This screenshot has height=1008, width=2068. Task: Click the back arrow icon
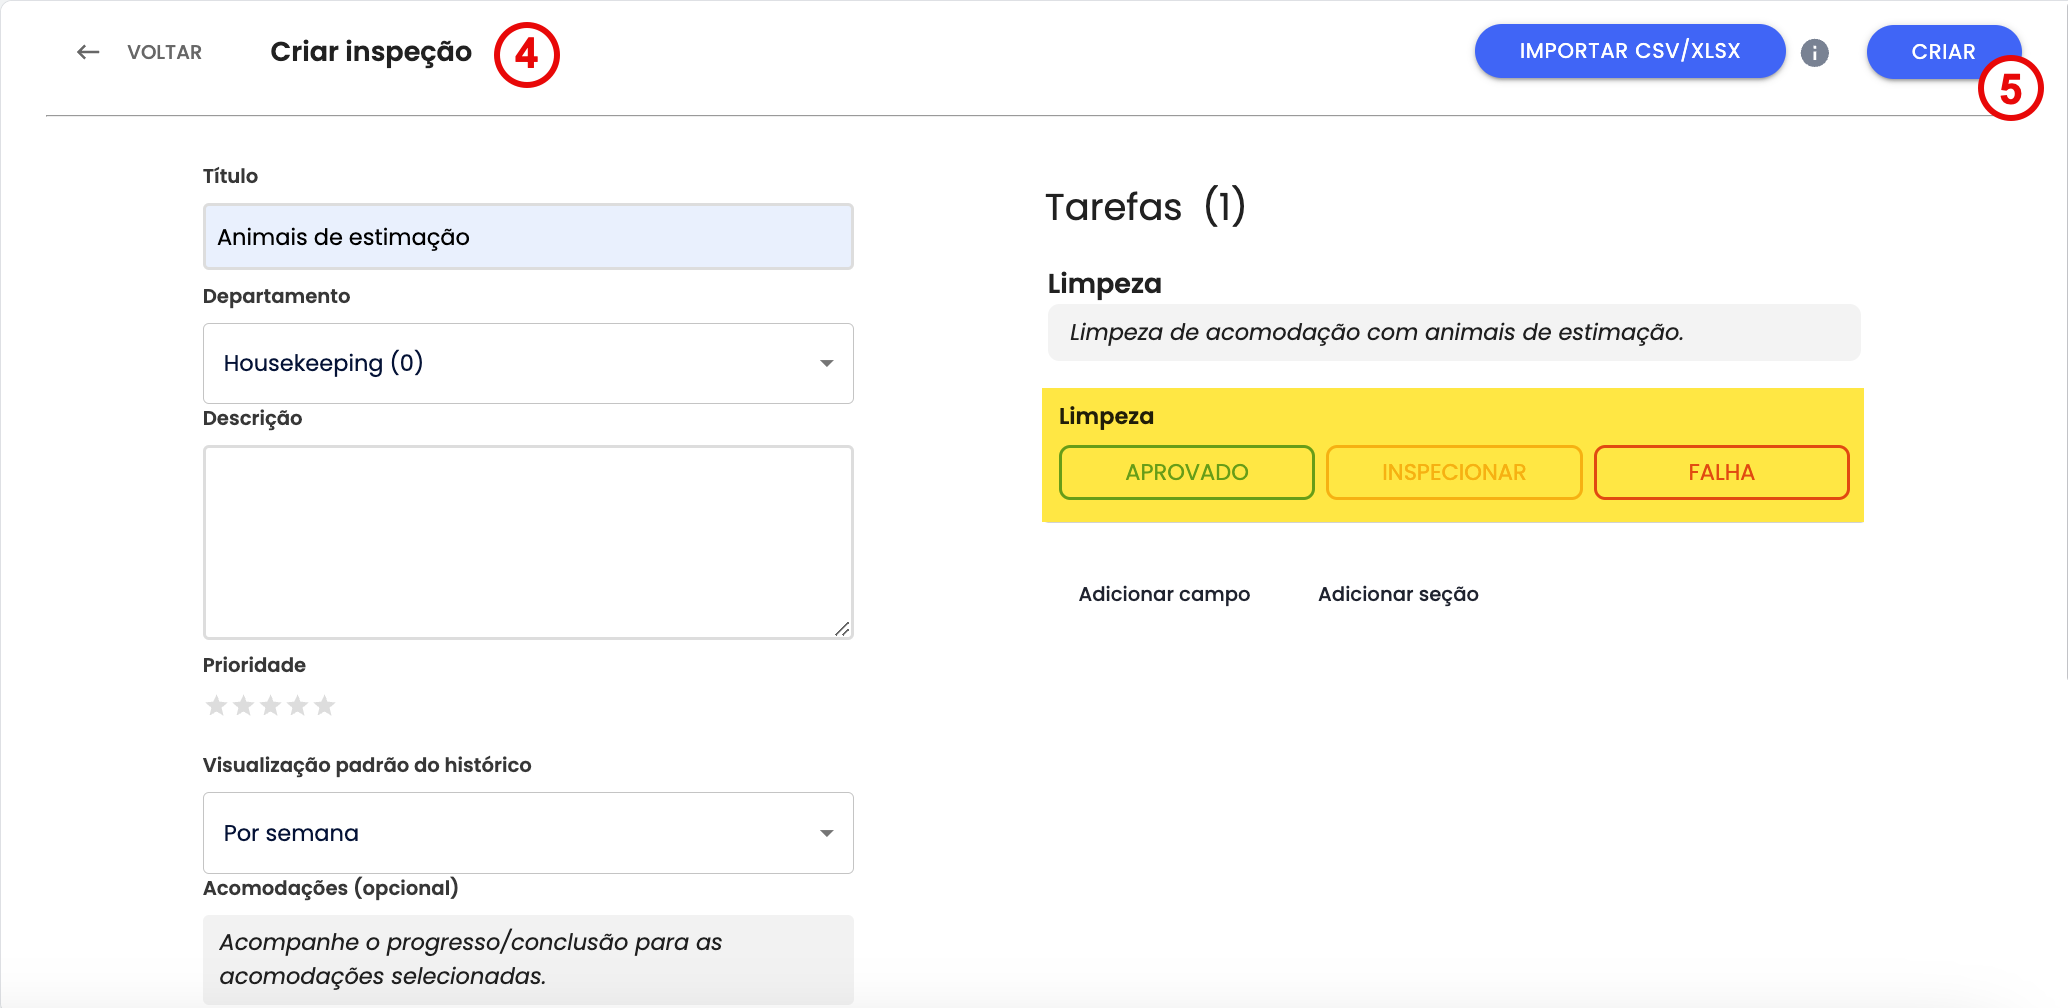(x=88, y=52)
